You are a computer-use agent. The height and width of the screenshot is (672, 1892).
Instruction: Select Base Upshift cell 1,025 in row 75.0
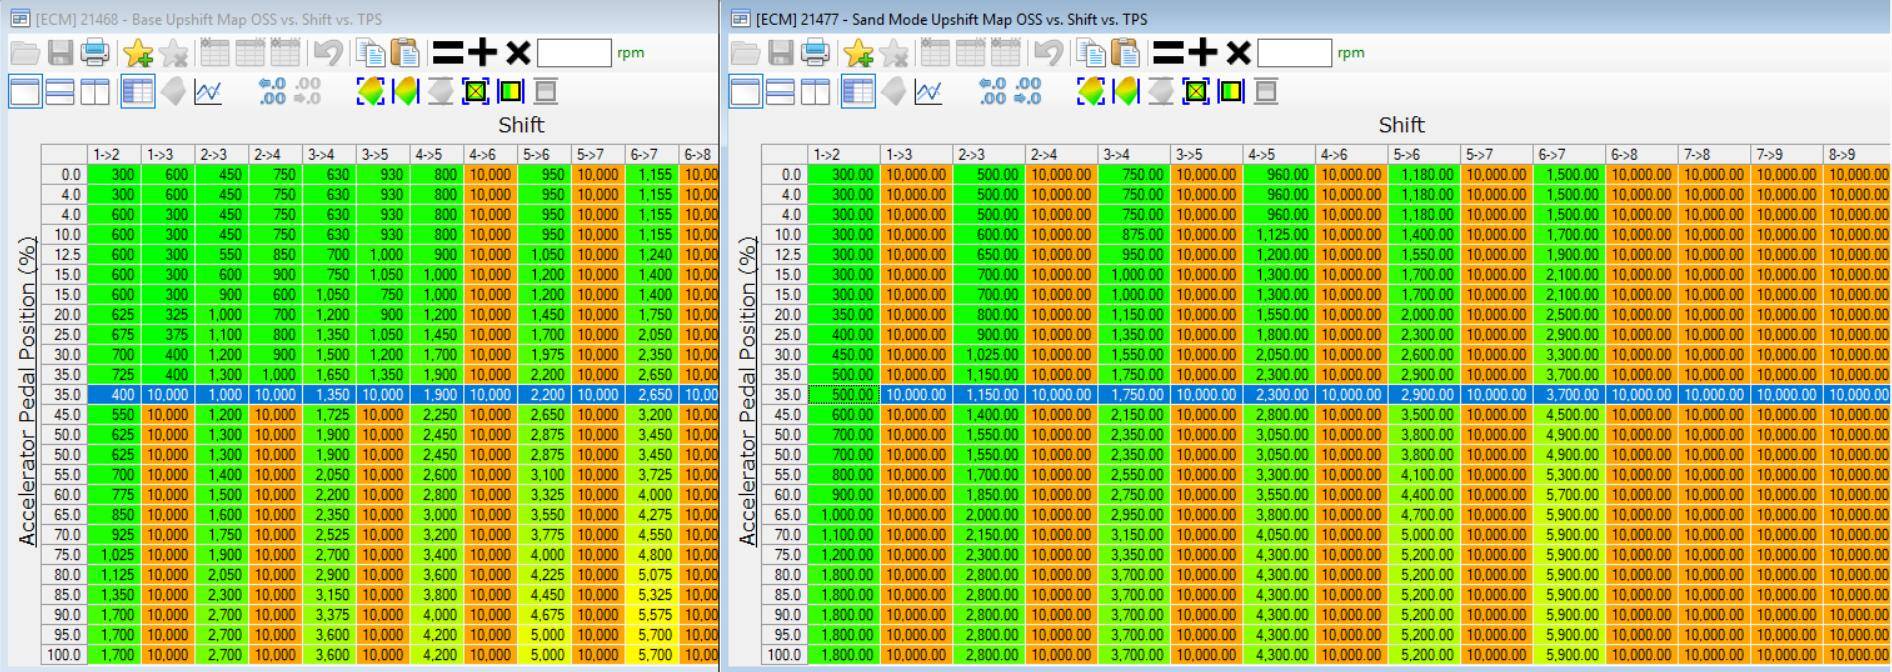click(114, 555)
